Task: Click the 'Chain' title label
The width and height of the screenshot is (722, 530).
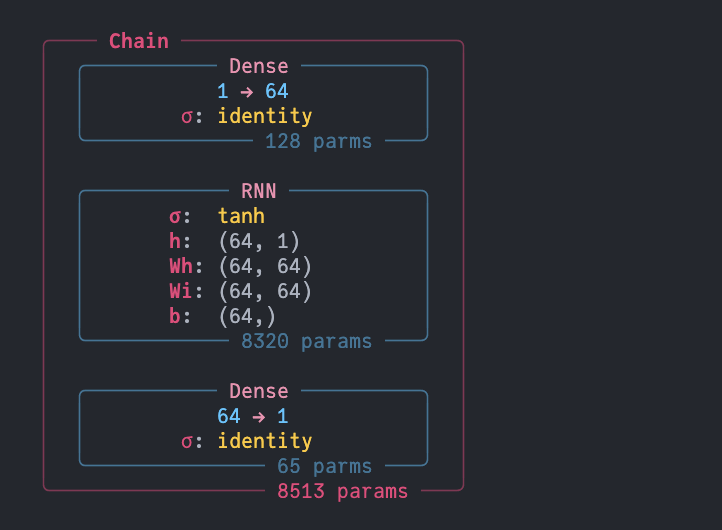Action: point(139,41)
